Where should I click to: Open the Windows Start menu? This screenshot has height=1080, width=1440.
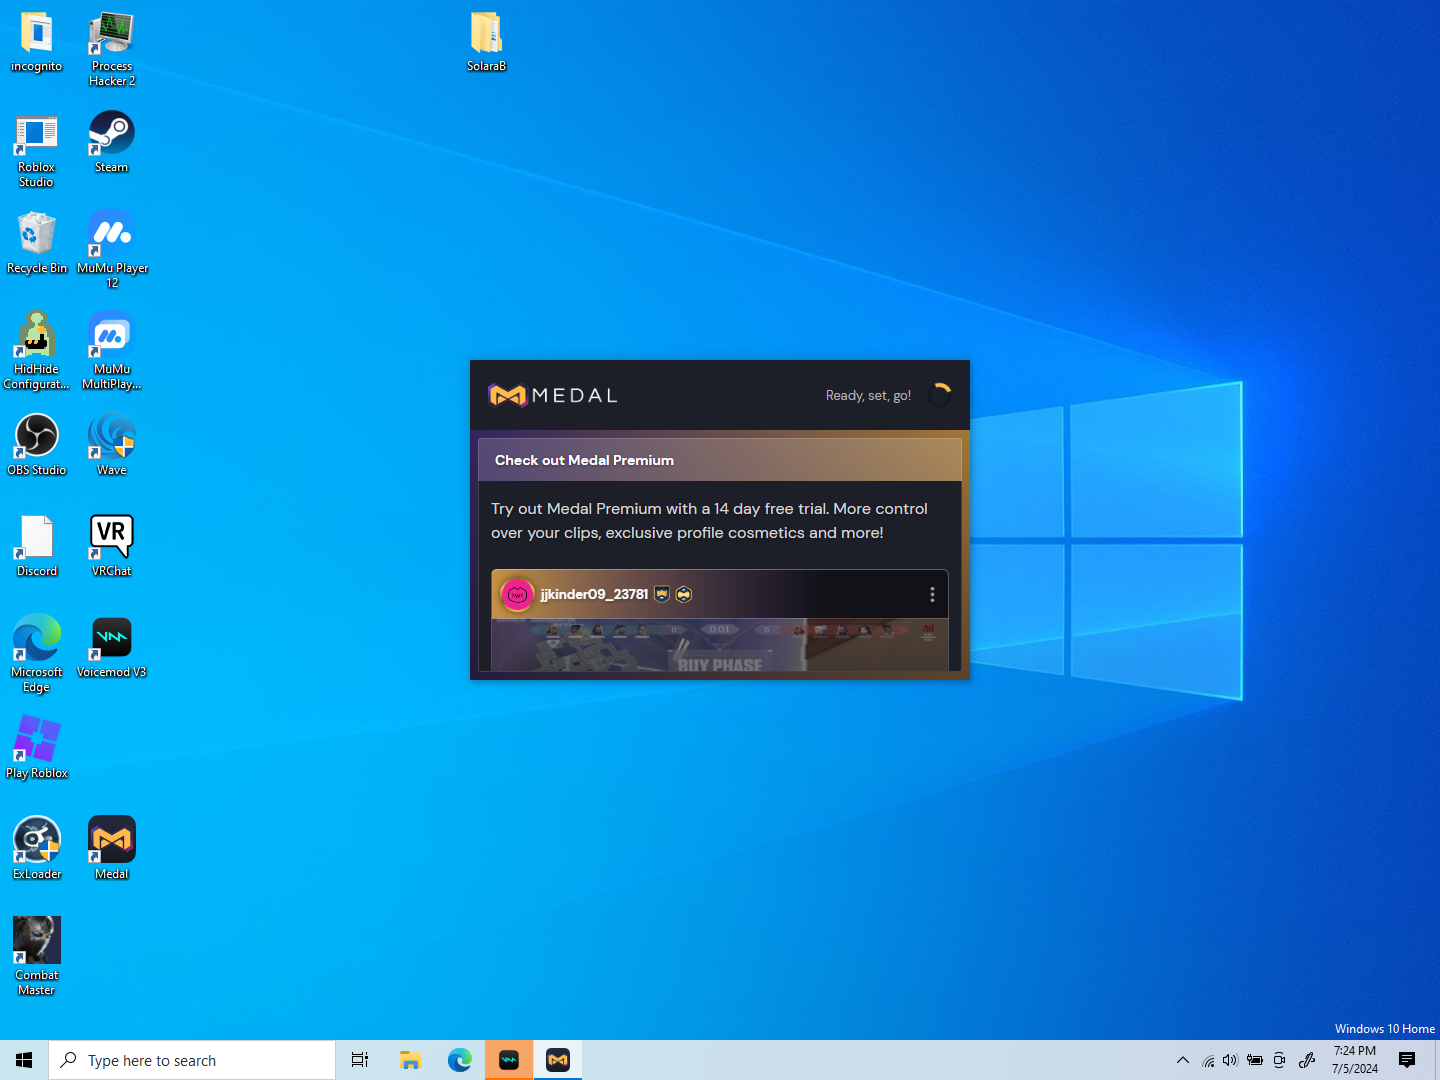point(24,1060)
